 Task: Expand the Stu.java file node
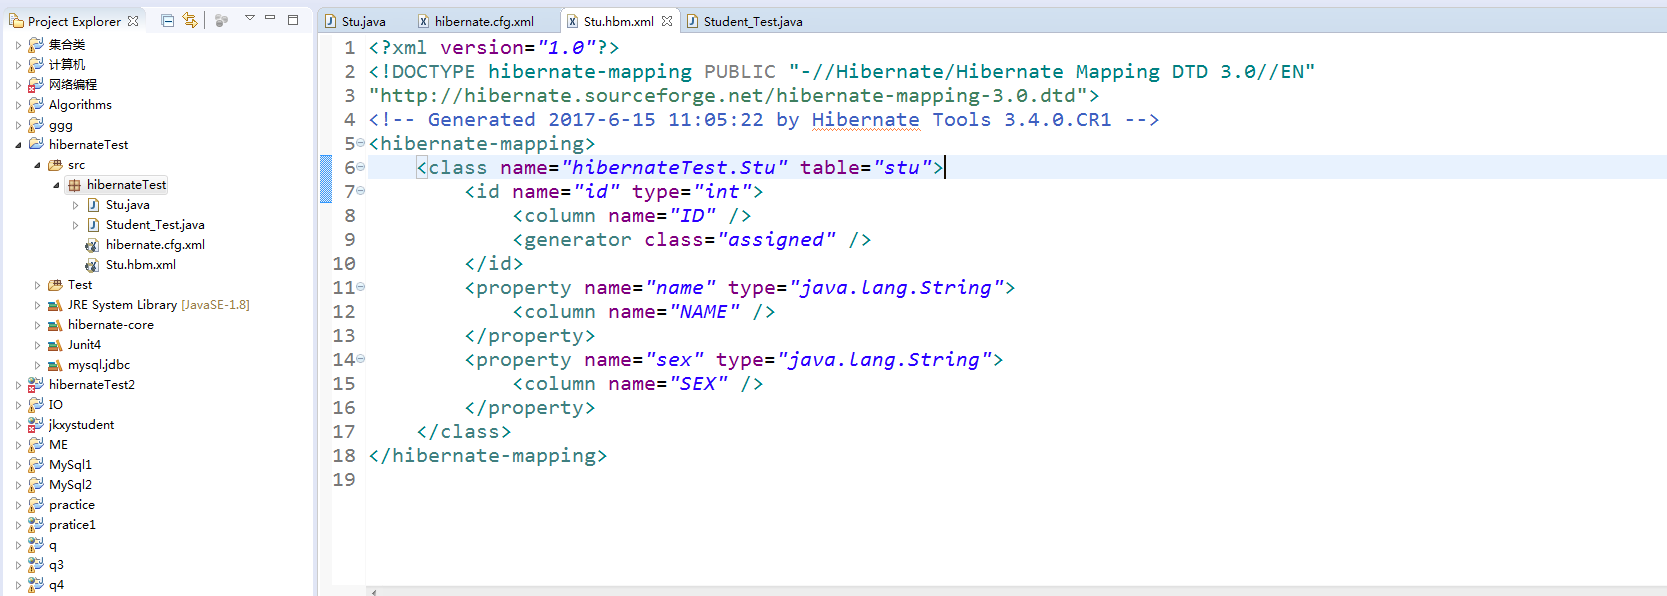[75, 205]
